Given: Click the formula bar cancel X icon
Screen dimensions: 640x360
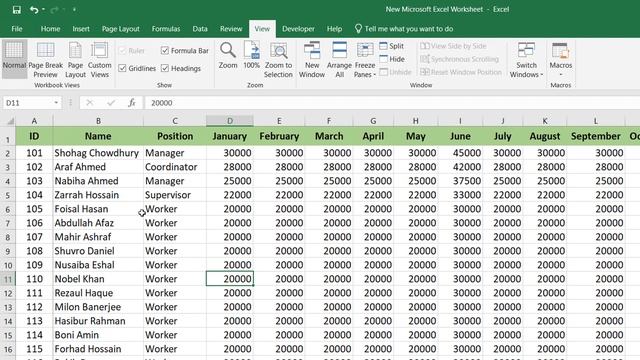Looking at the screenshot, I should tap(90, 103).
